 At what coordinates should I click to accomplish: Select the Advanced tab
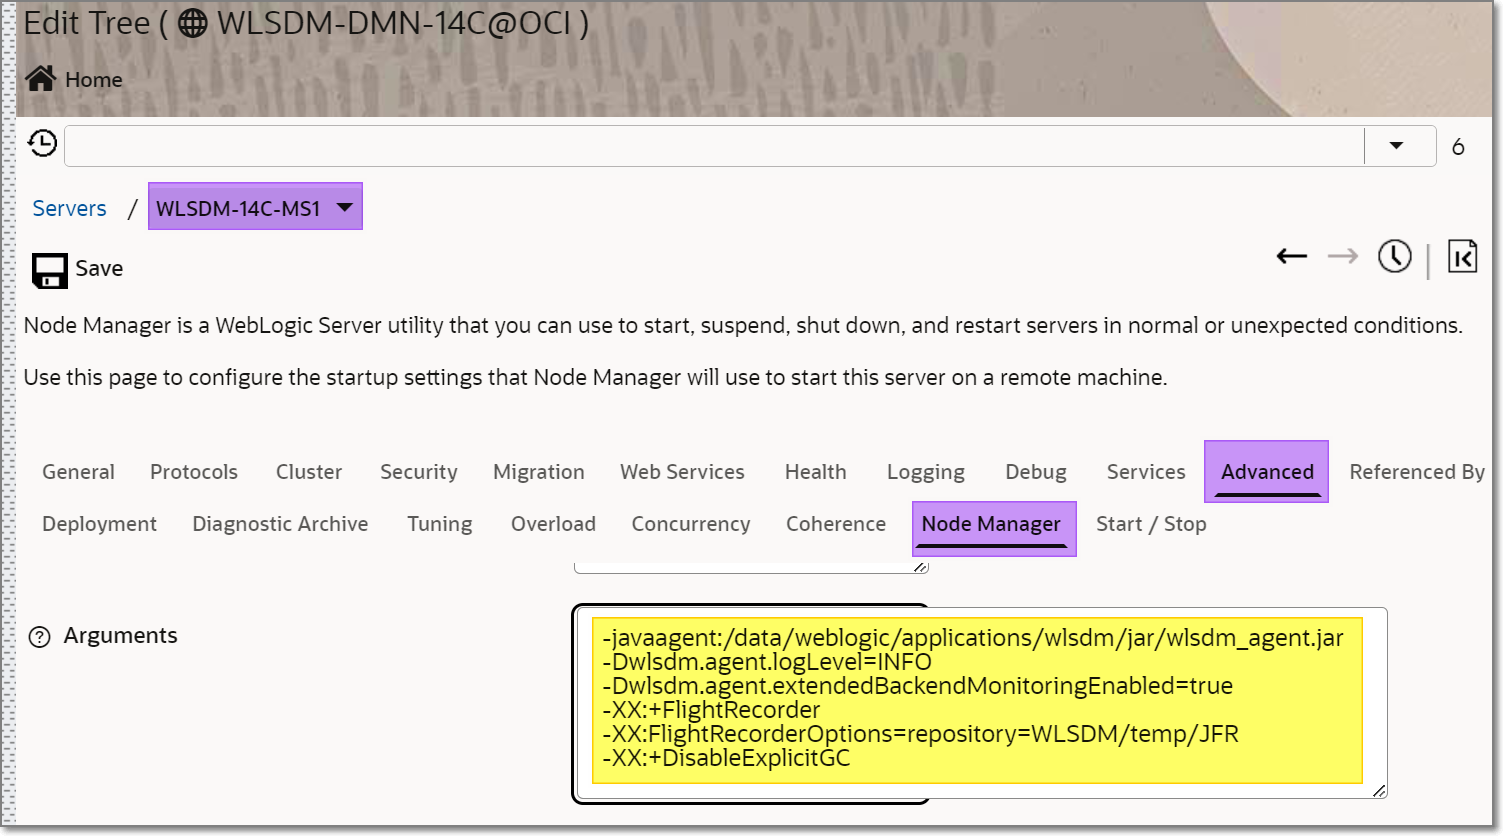click(x=1267, y=472)
